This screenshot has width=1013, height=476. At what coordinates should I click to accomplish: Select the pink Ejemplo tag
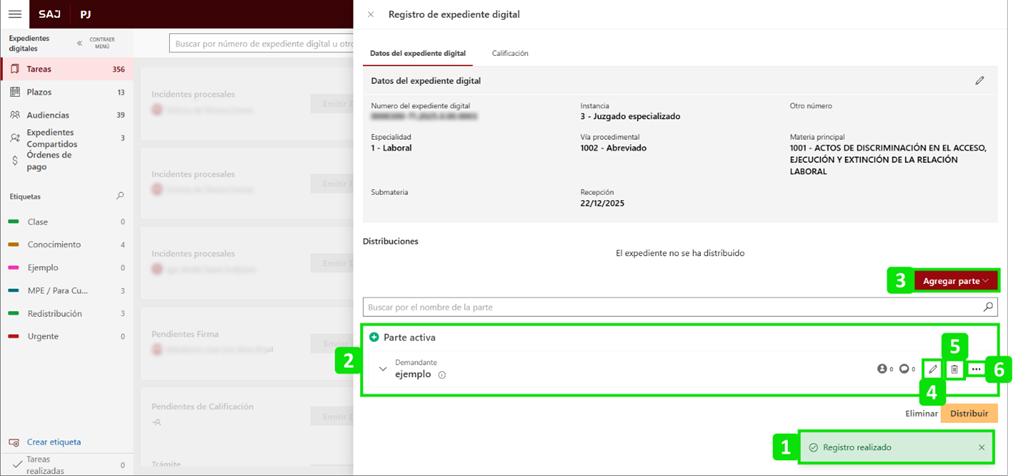[43, 268]
